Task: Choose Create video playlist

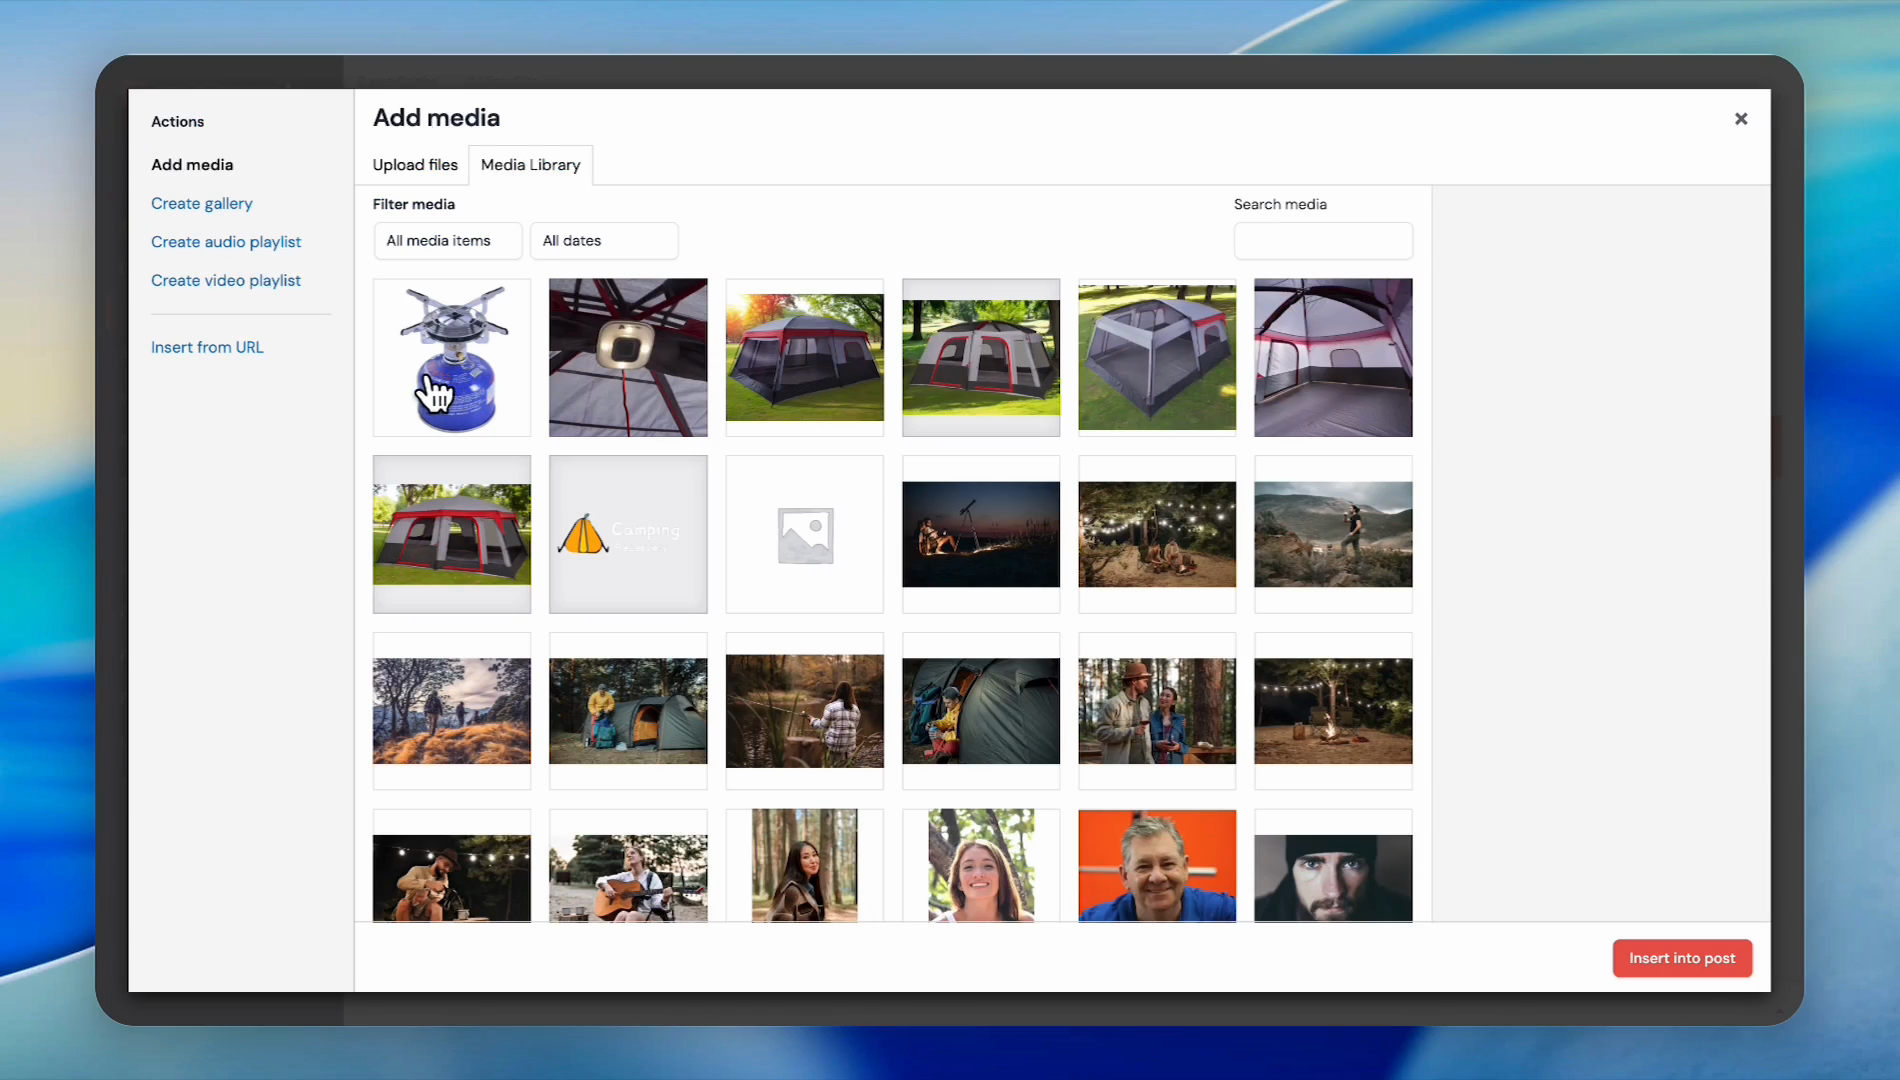Action: click(226, 281)
